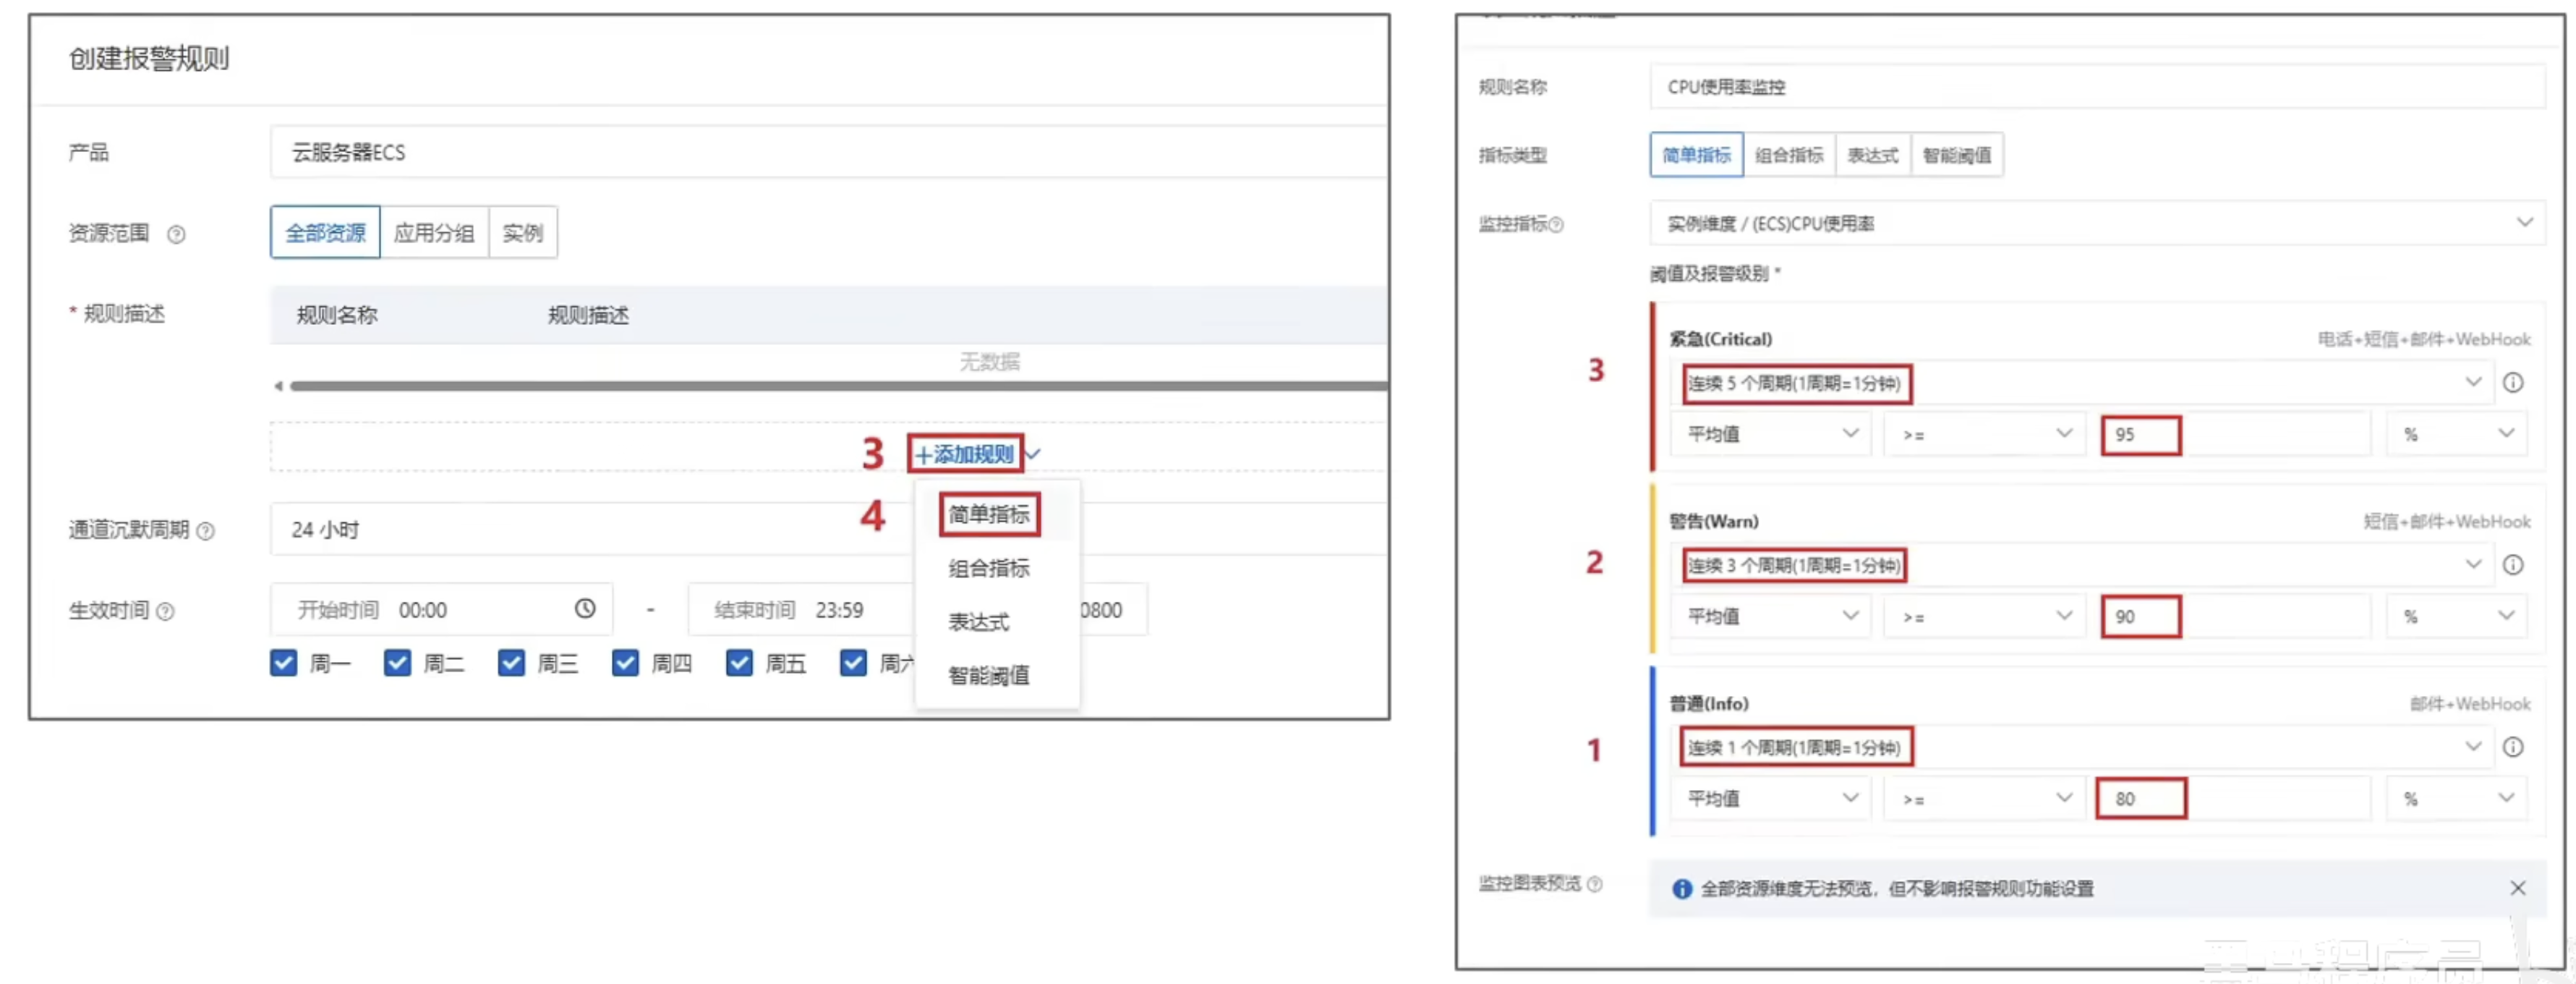The height and width of the screenshot is (984, 2576).
Task: Click the help icon next to 通道沉默周期
Action: (206, 531)
